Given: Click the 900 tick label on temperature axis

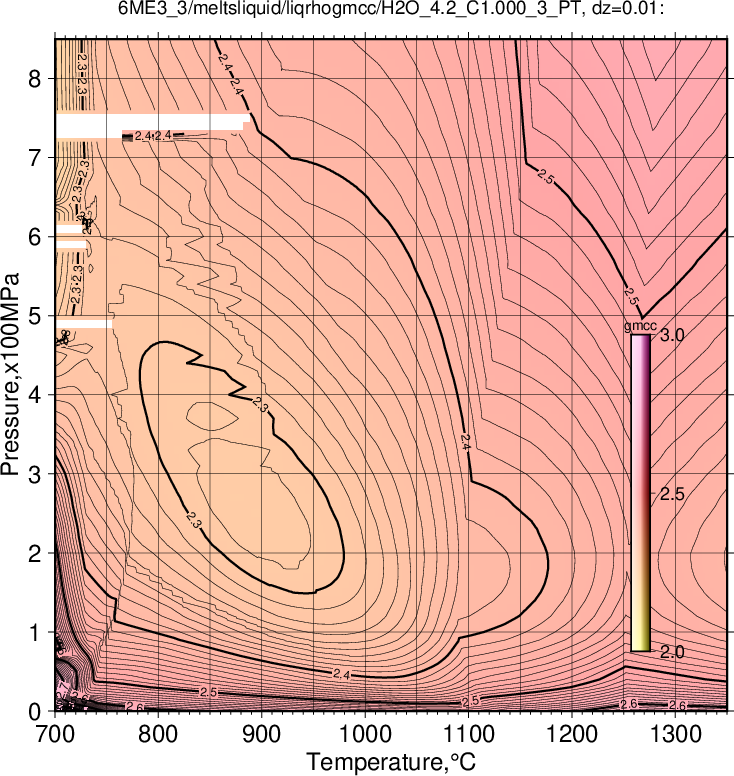Looking at the screenshot, I should point(261,734).
